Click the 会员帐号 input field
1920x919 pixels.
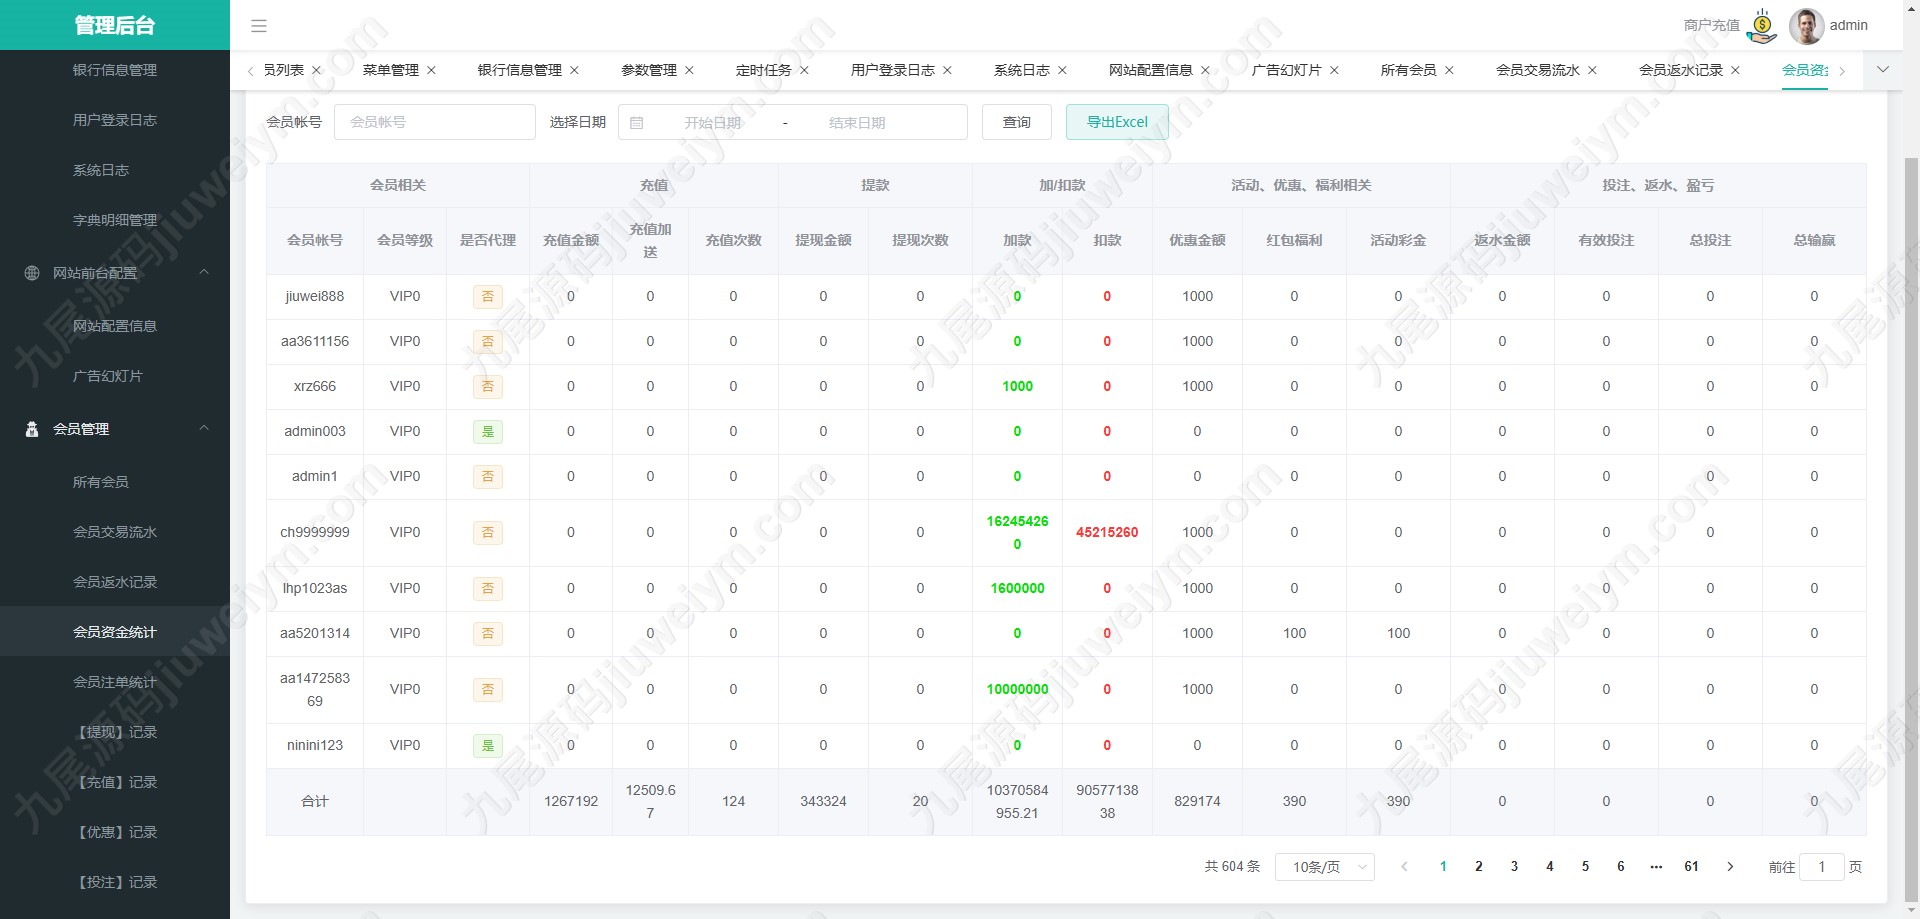[x=434, y=122]
